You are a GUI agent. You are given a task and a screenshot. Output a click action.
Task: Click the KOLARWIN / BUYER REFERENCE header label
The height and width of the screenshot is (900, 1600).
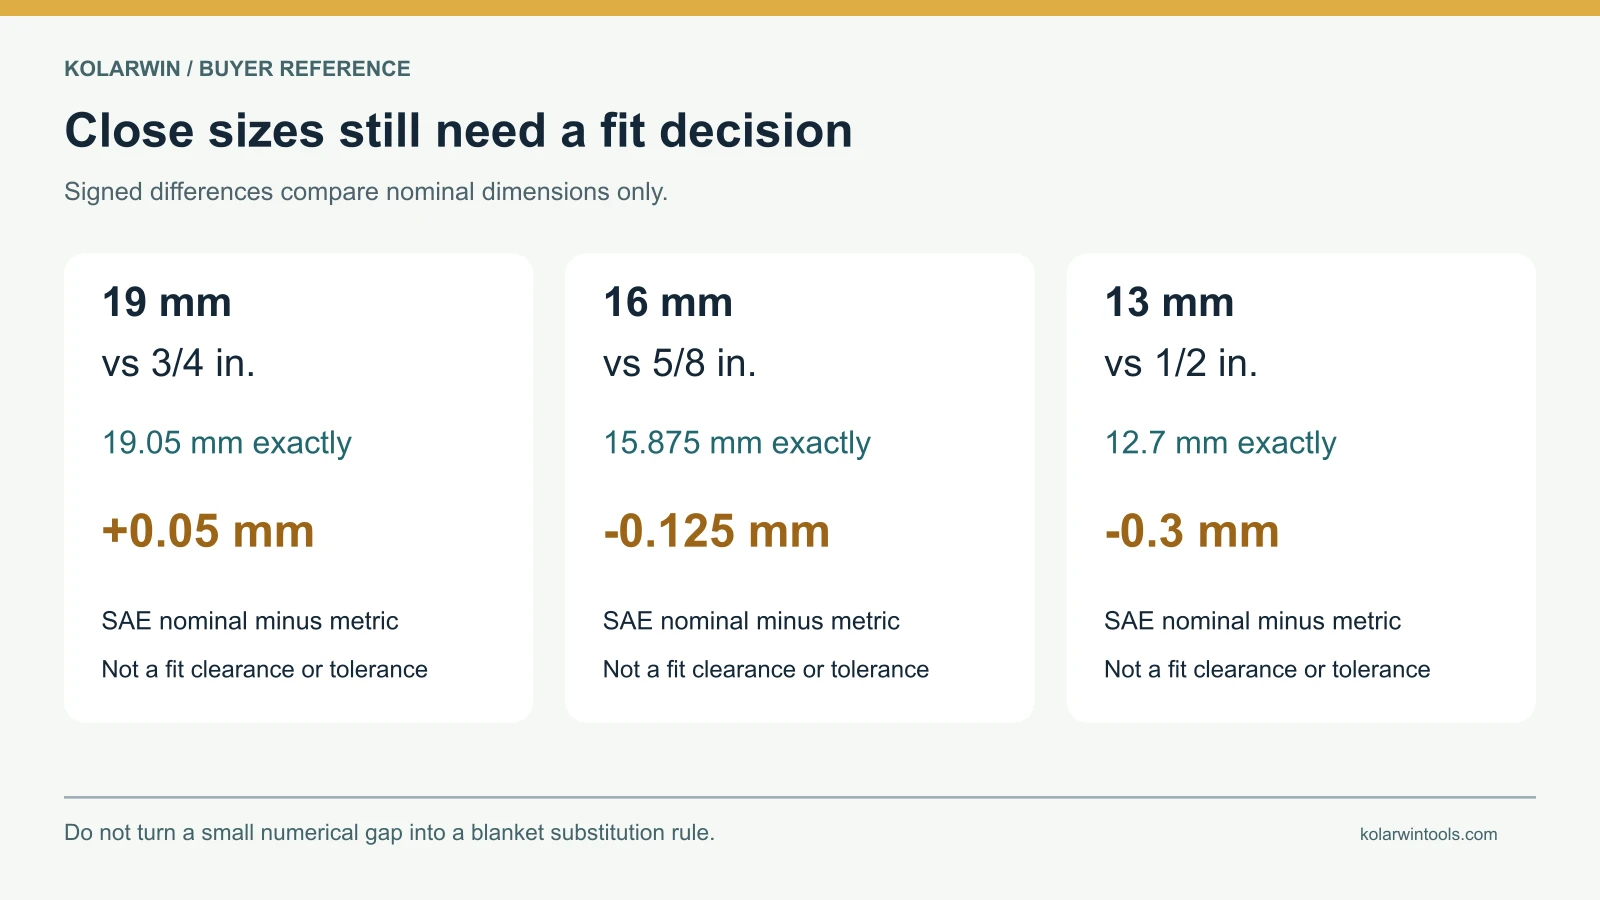click(x=237, y=69)
